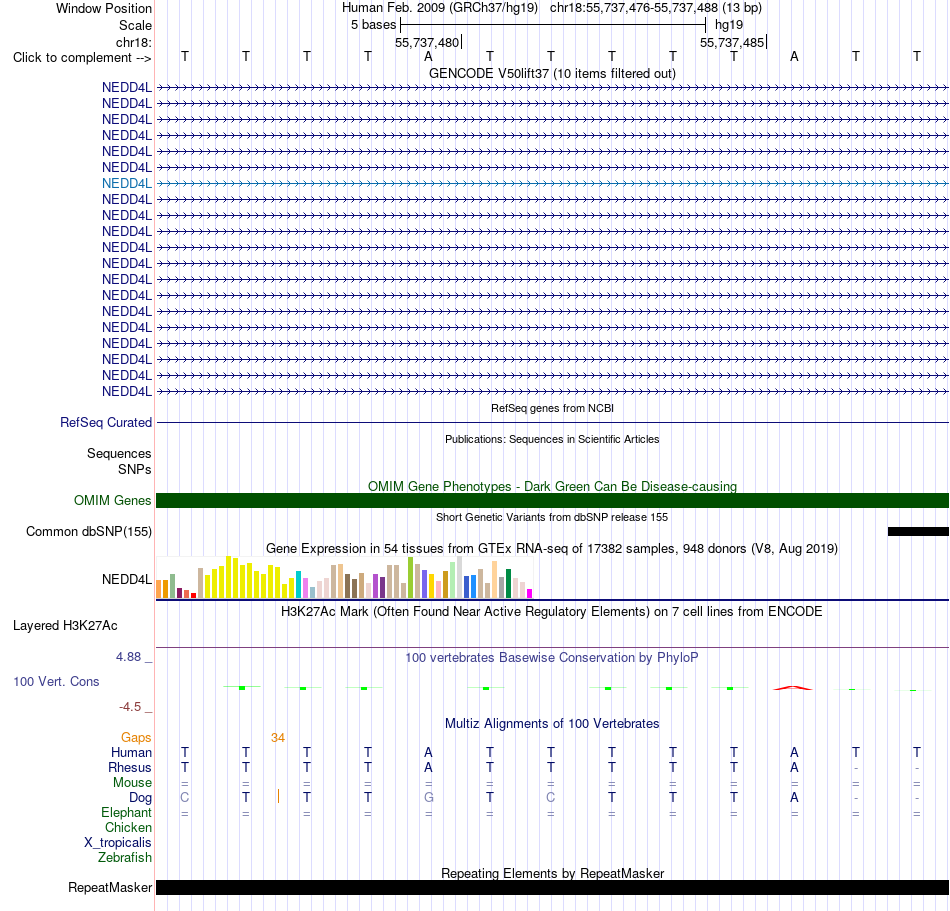
Task: Click the Window Position track label
Action: [x=104, y=8]
